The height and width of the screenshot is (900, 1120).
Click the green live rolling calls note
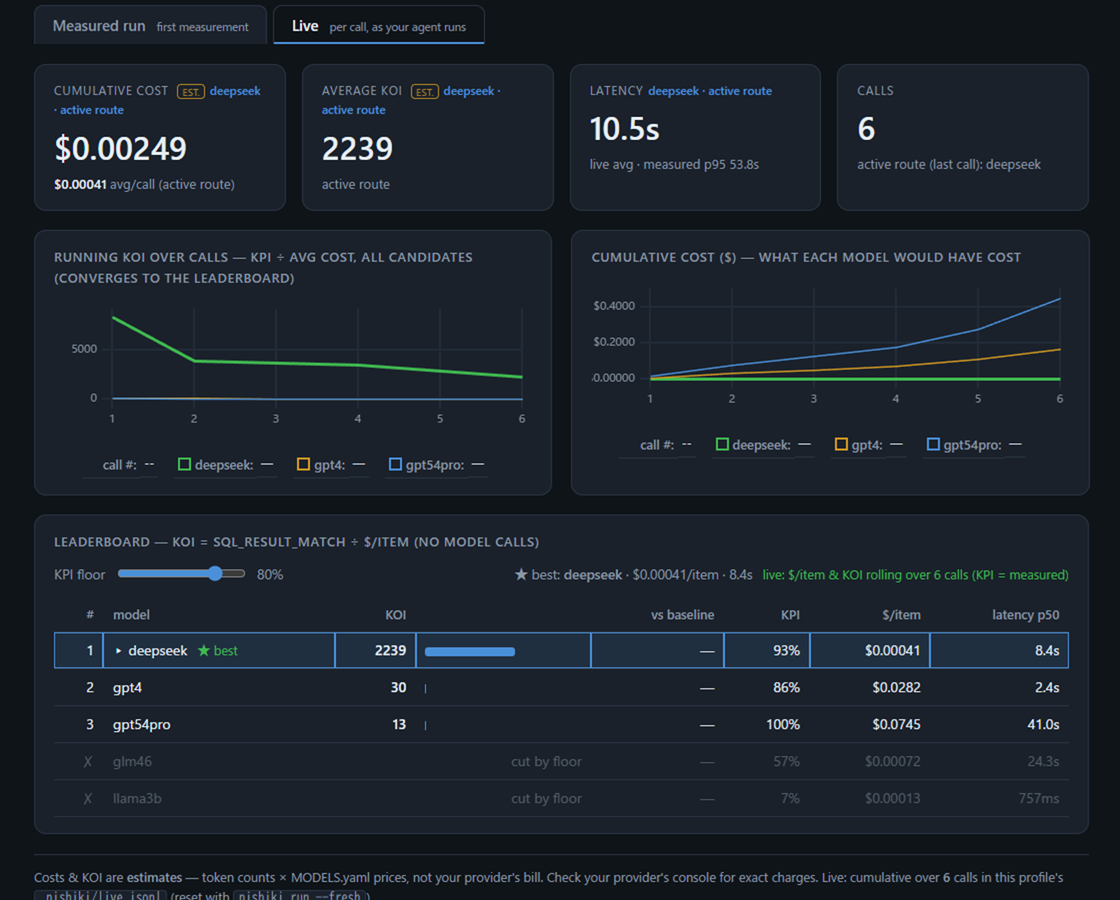click(915, 575)
